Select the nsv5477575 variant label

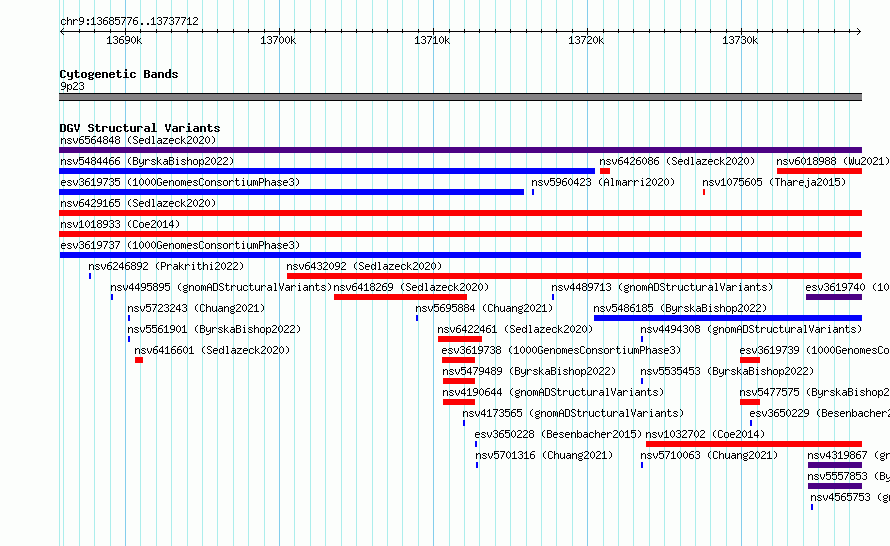click(814, 392)
